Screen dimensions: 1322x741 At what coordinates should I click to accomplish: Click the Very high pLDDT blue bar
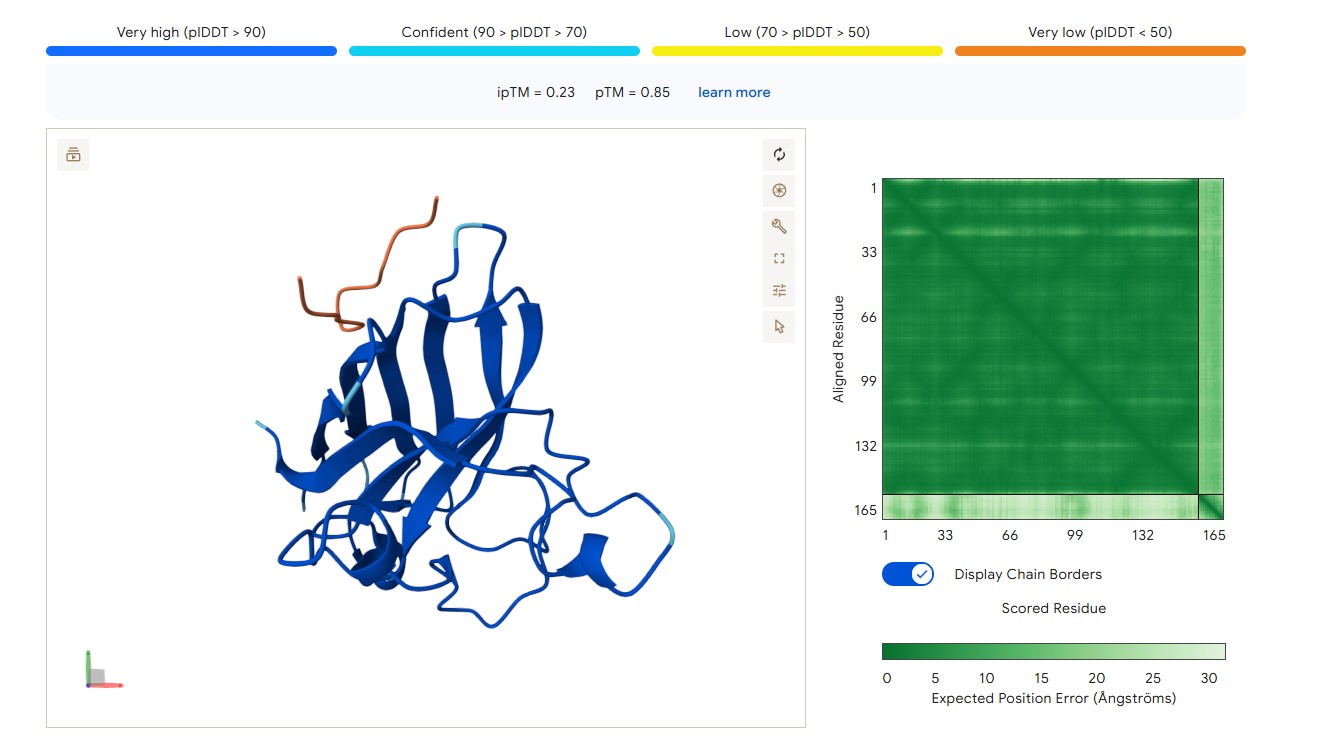(x=191, y=51)
